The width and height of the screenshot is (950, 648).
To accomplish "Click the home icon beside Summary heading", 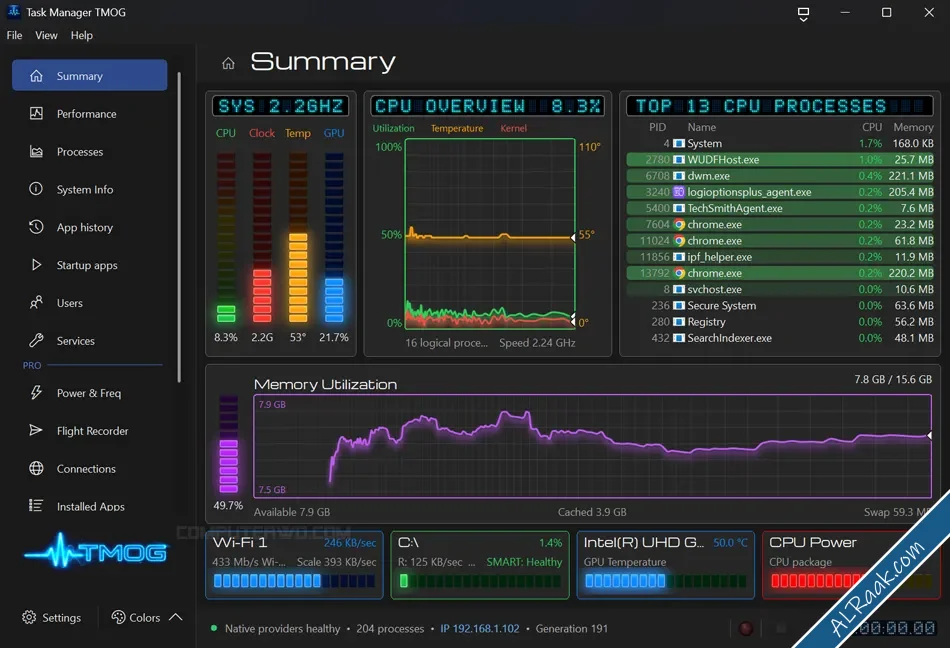I will 228,63.
